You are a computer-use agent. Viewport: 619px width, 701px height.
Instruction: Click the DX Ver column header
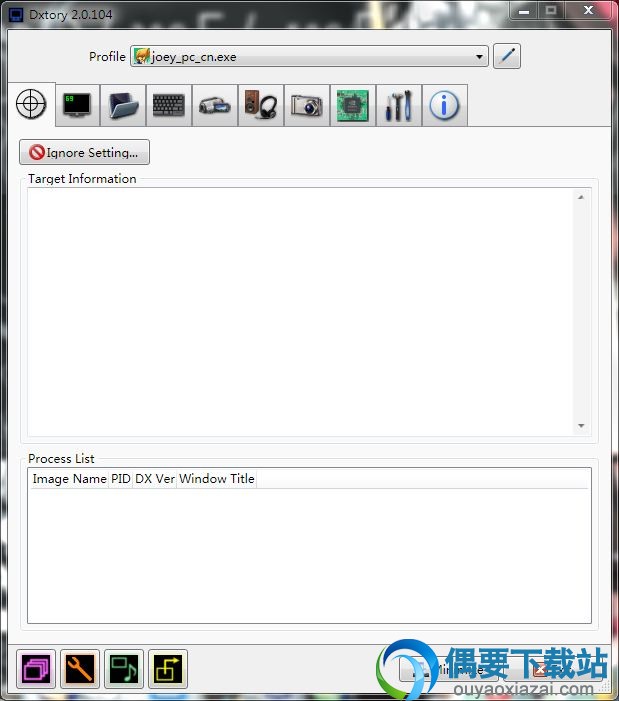[x=155, y=479]
